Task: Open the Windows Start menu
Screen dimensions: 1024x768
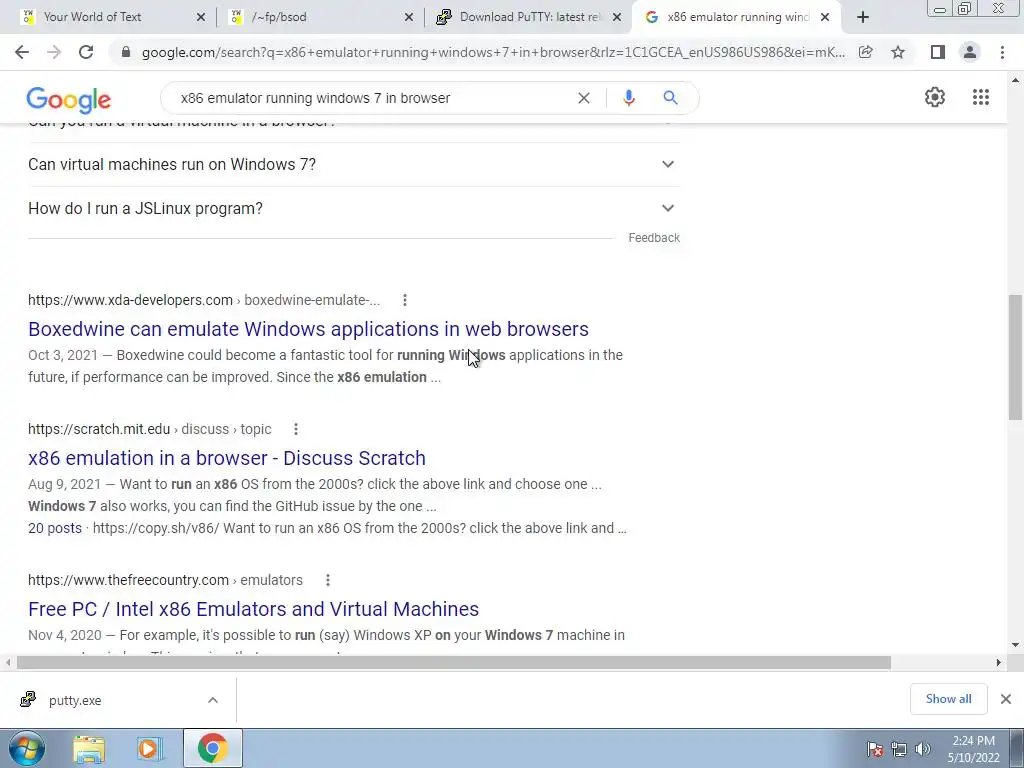Action: 27,748
